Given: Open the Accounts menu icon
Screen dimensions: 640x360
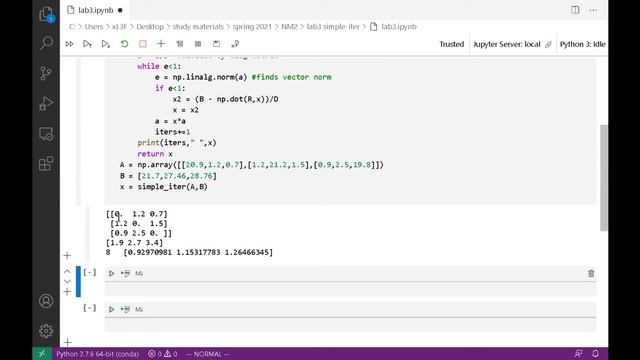Looking at the screenshot, I should [46, 301].
